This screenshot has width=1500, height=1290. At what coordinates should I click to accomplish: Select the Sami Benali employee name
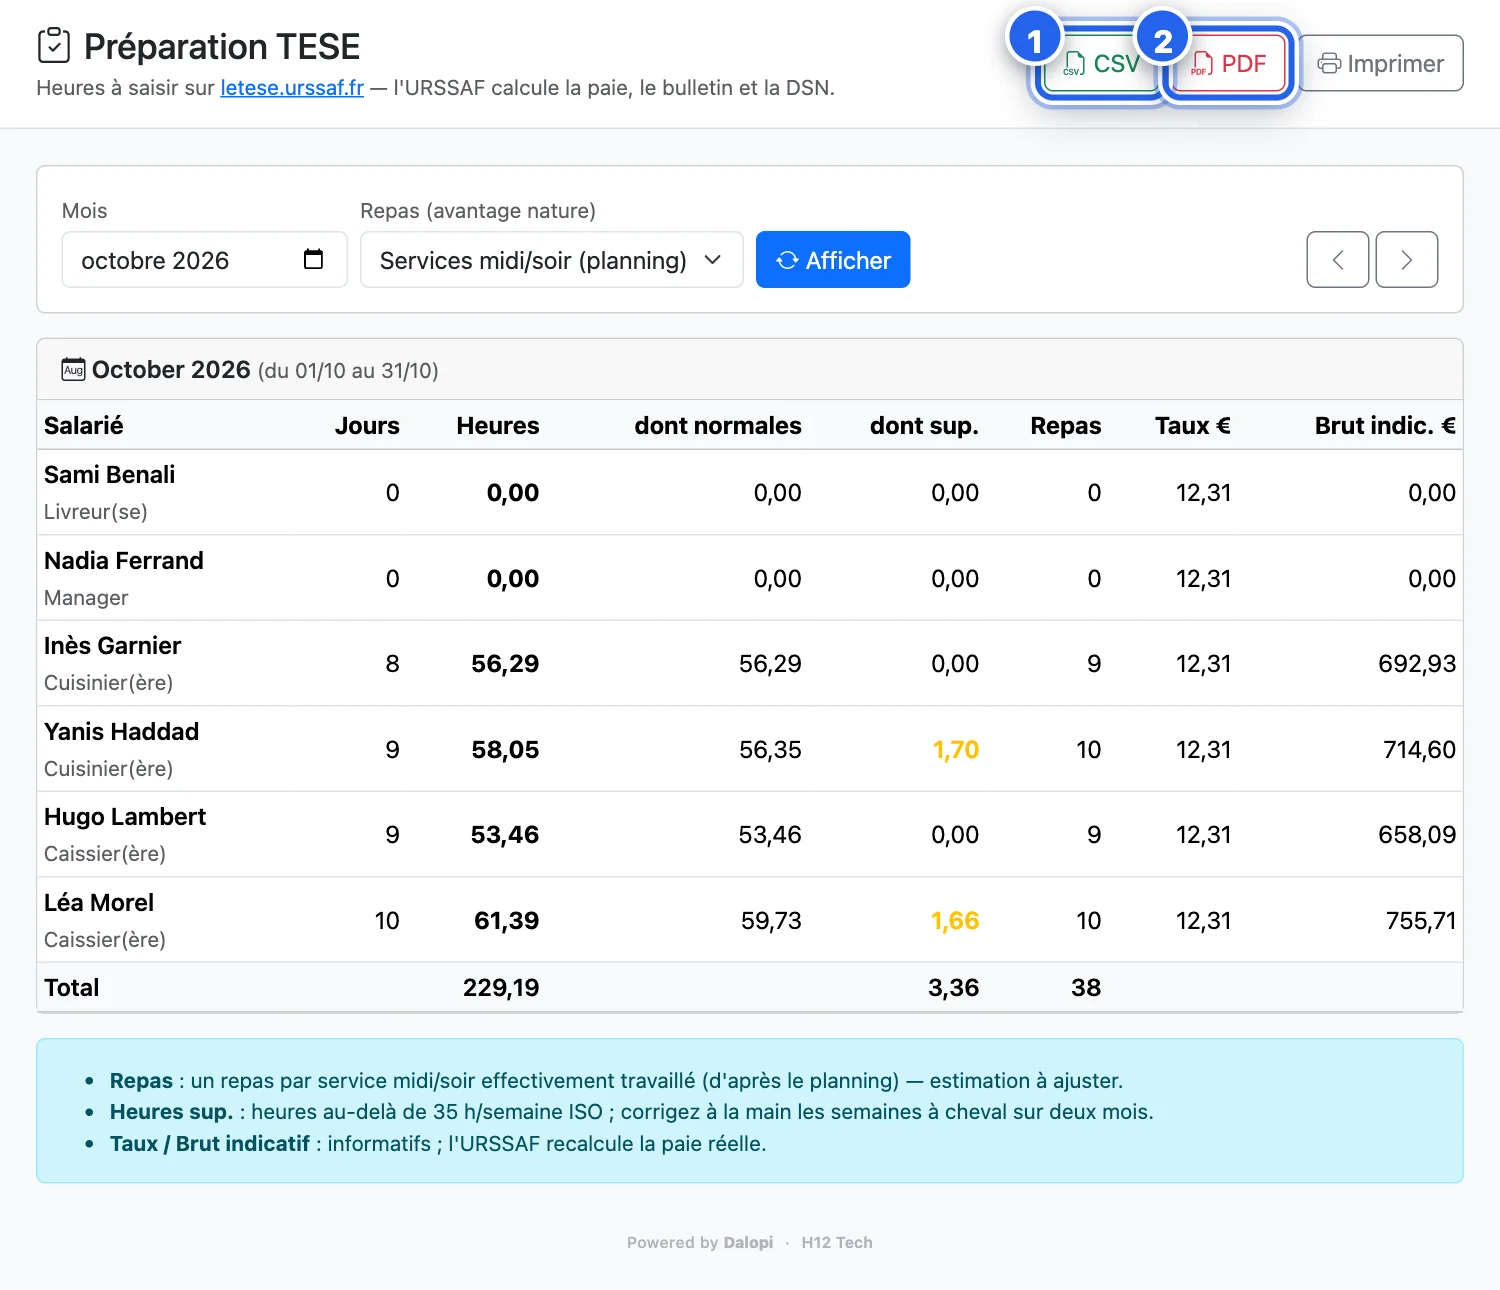110,475
